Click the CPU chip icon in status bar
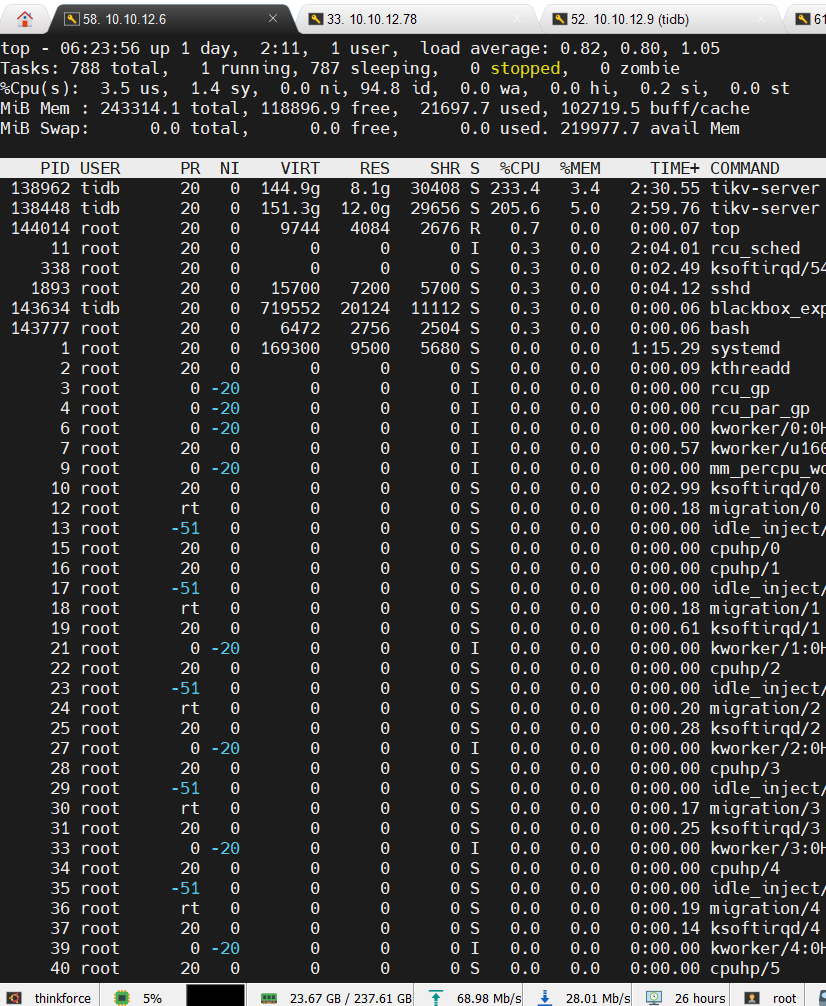Viewport: 826px width, 1006px height. tap(121, 998)
